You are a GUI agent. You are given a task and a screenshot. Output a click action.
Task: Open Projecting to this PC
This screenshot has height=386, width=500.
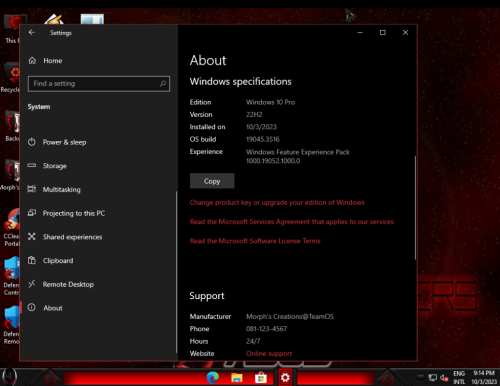98,213
